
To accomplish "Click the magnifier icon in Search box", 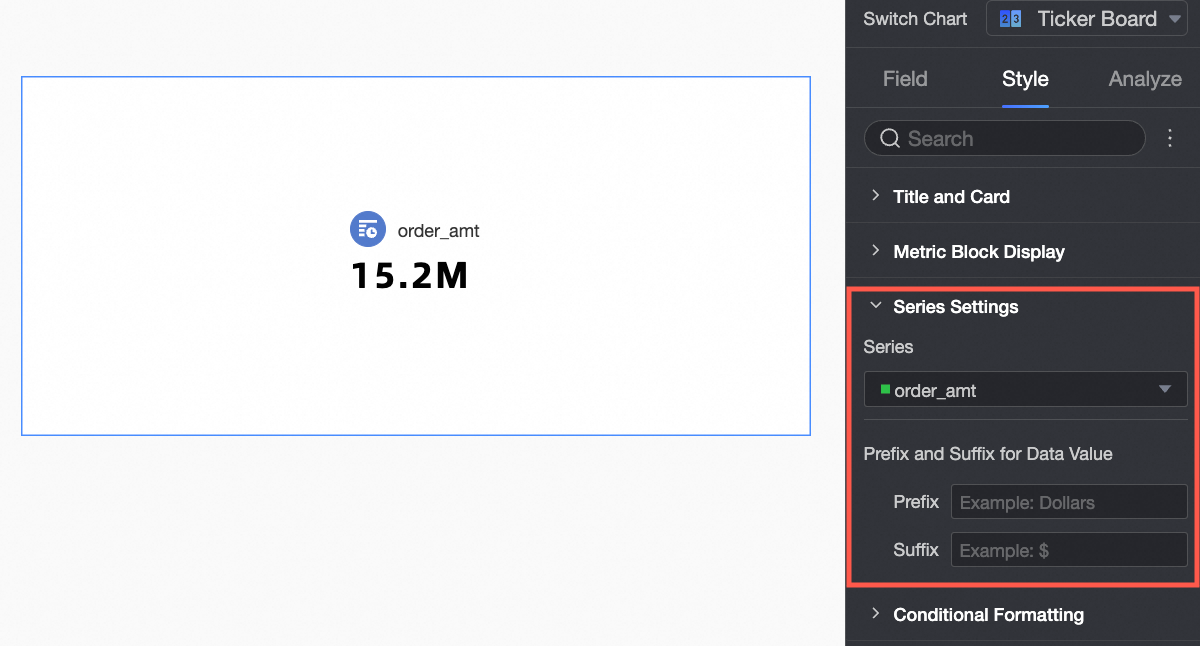I will click(x=890, y=139).
